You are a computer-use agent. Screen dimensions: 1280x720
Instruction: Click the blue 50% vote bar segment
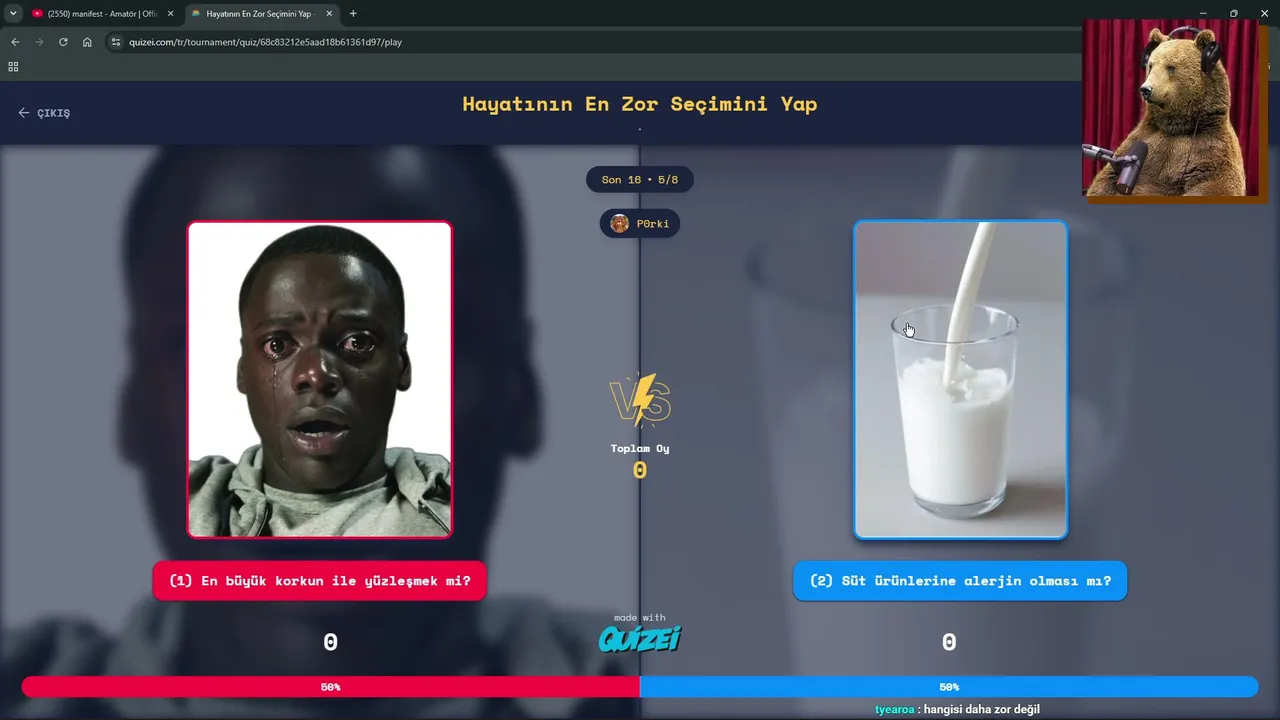point(949,687)
